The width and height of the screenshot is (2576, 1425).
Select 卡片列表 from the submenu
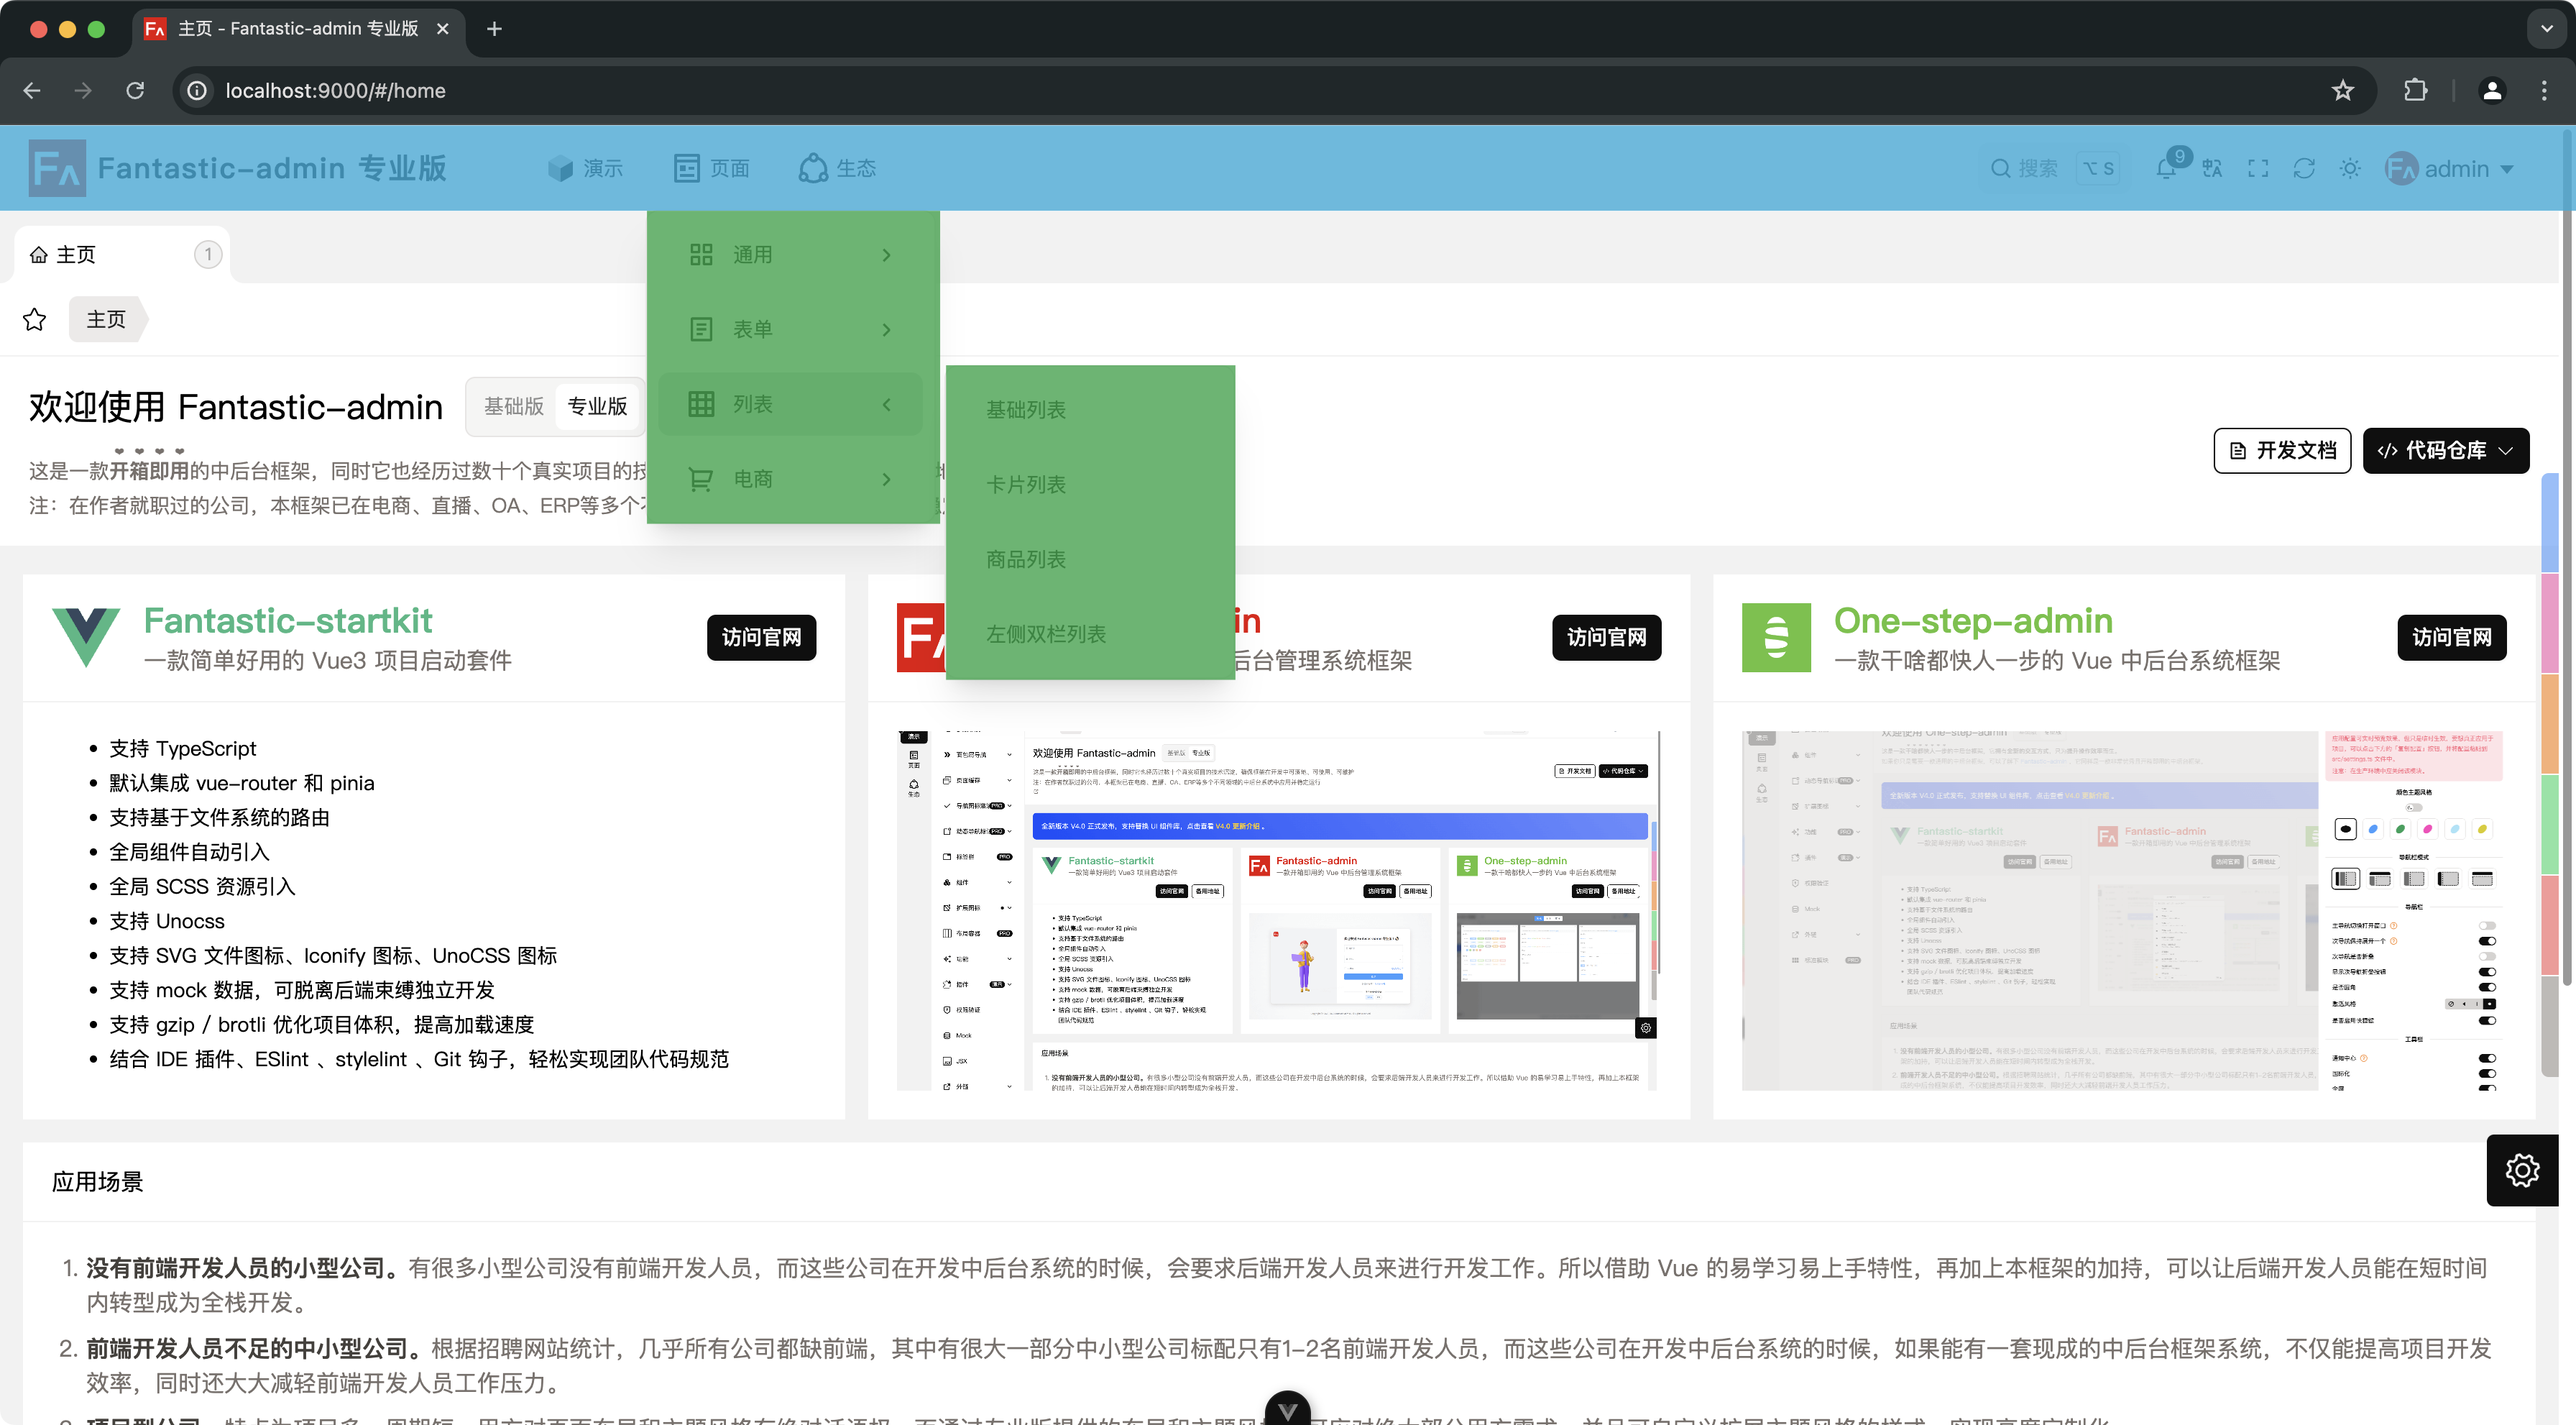coord(1026,485)
